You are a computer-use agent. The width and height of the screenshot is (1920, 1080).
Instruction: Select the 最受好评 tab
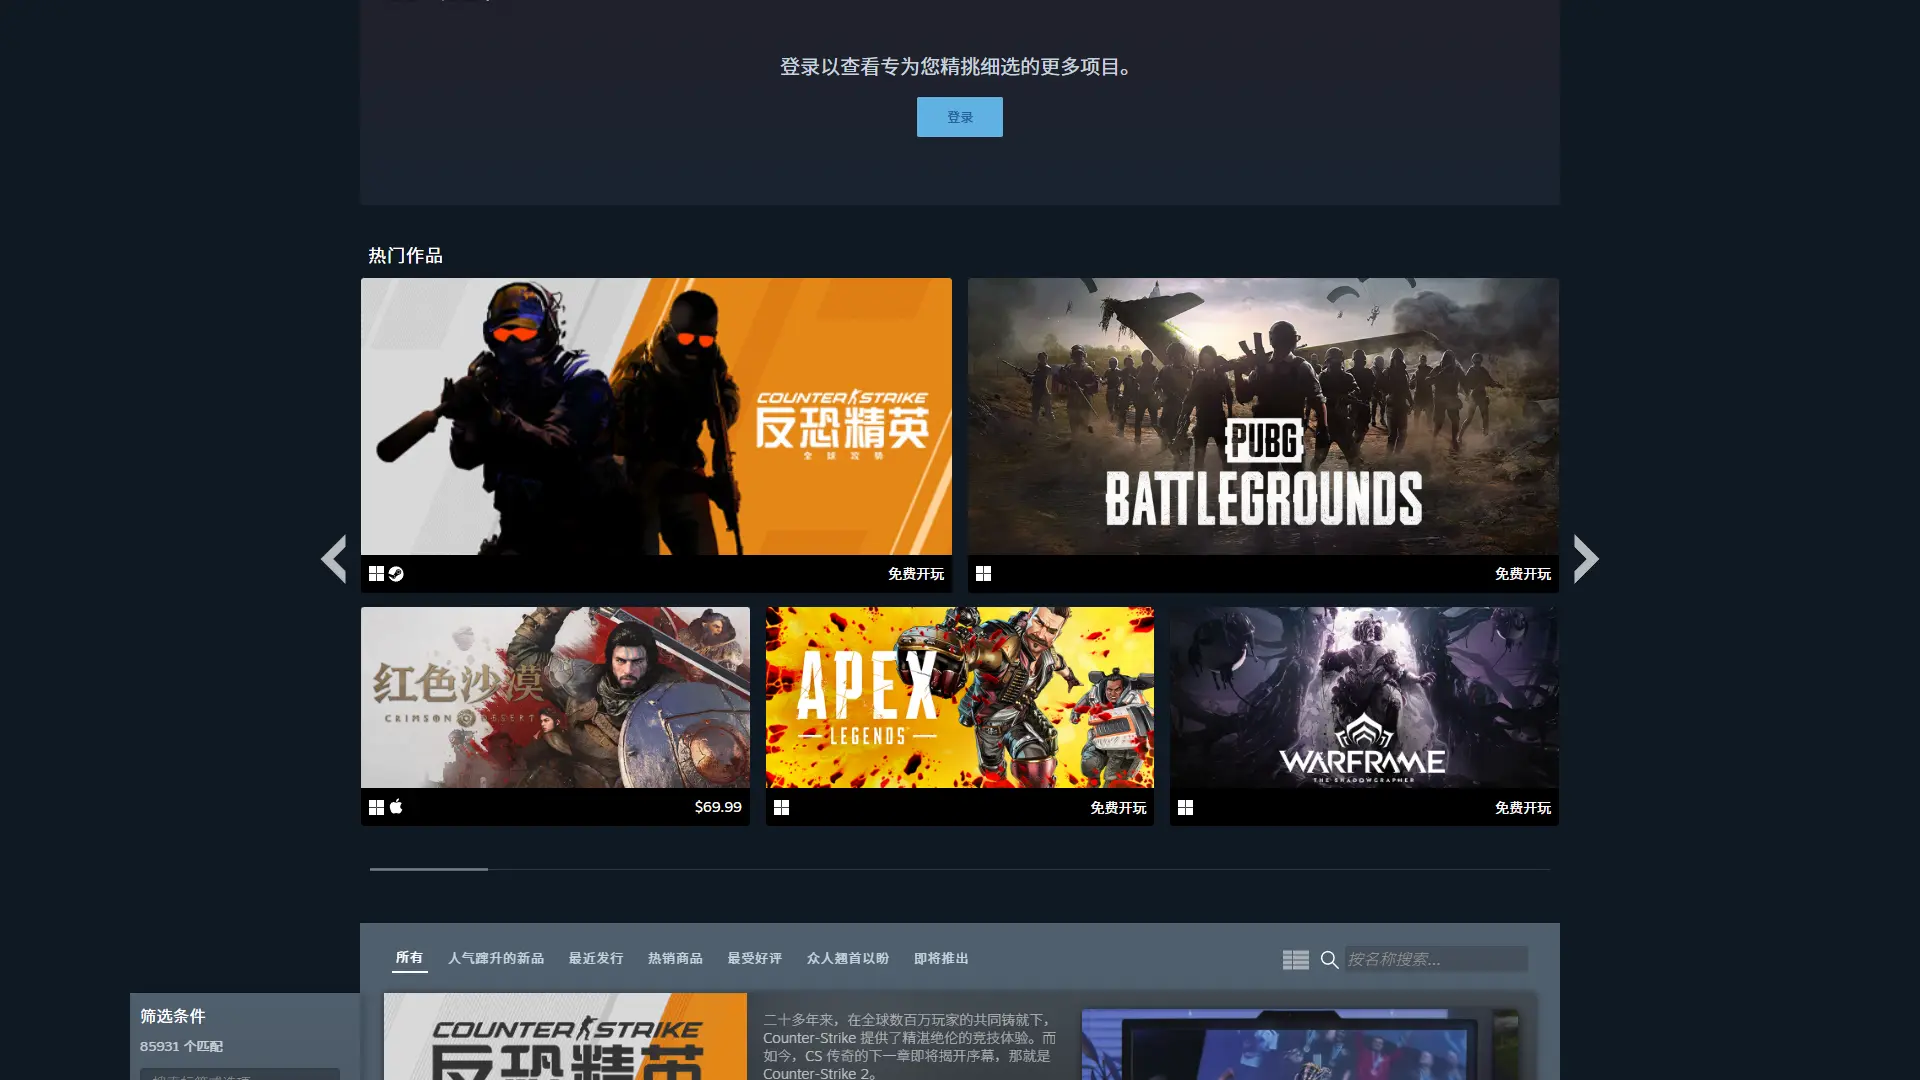click(x=755, y=959)
